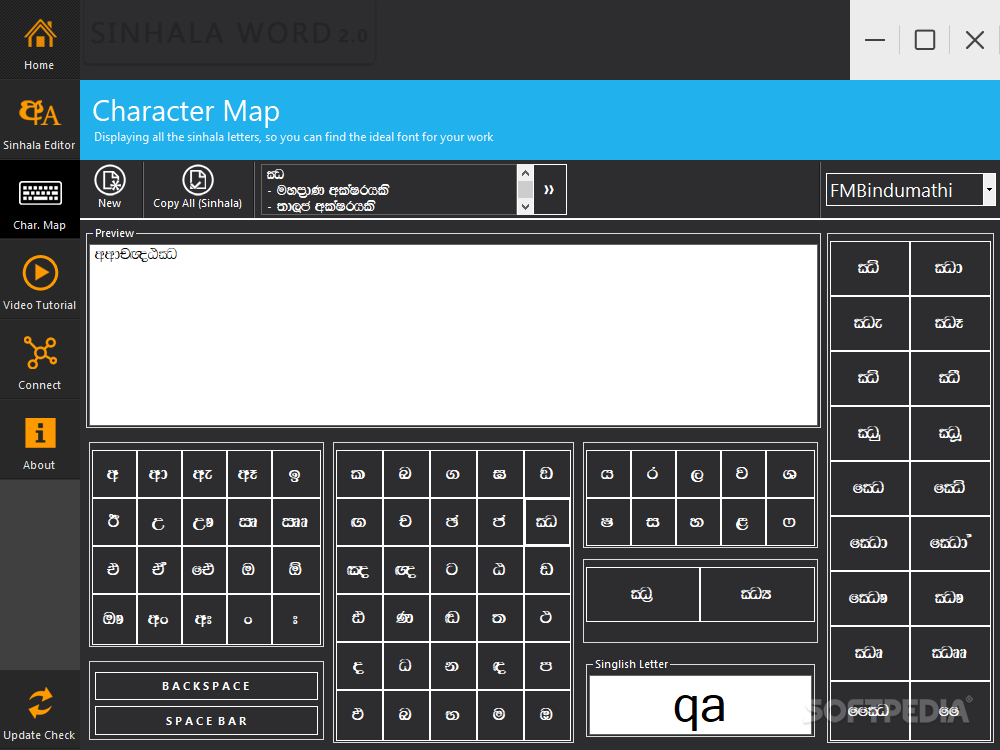Screen dimensions: 1000x750
Task: Expand letter description with the » button
Action: tap(549, 189)
